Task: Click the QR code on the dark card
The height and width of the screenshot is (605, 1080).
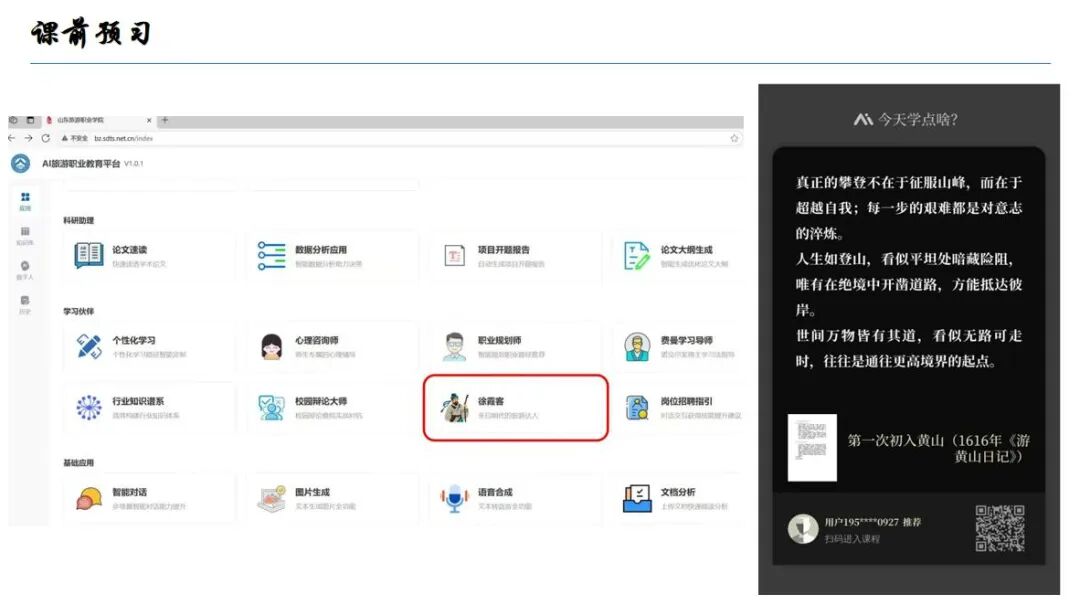Action: 1000,529
